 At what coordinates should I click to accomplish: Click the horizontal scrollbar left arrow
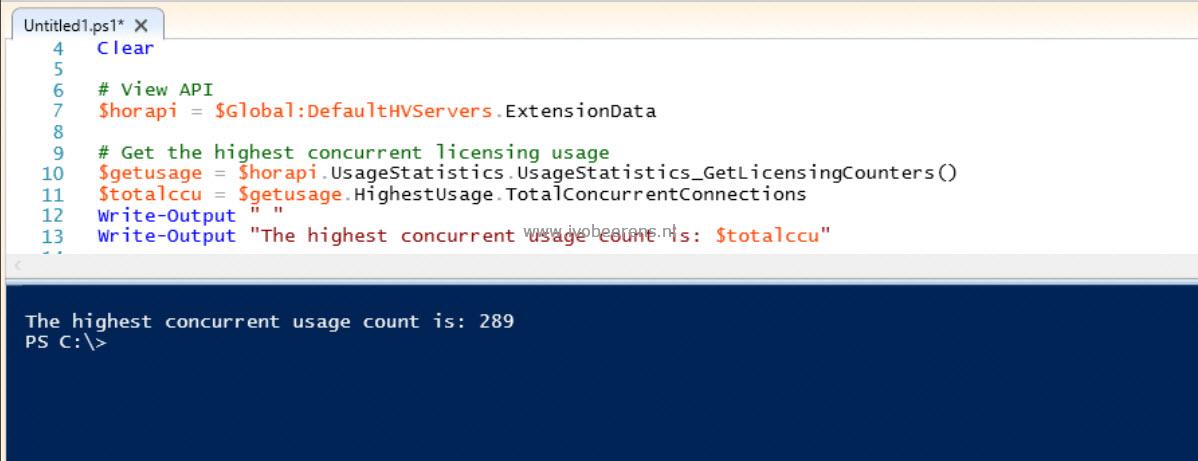(x=18, y=266)
